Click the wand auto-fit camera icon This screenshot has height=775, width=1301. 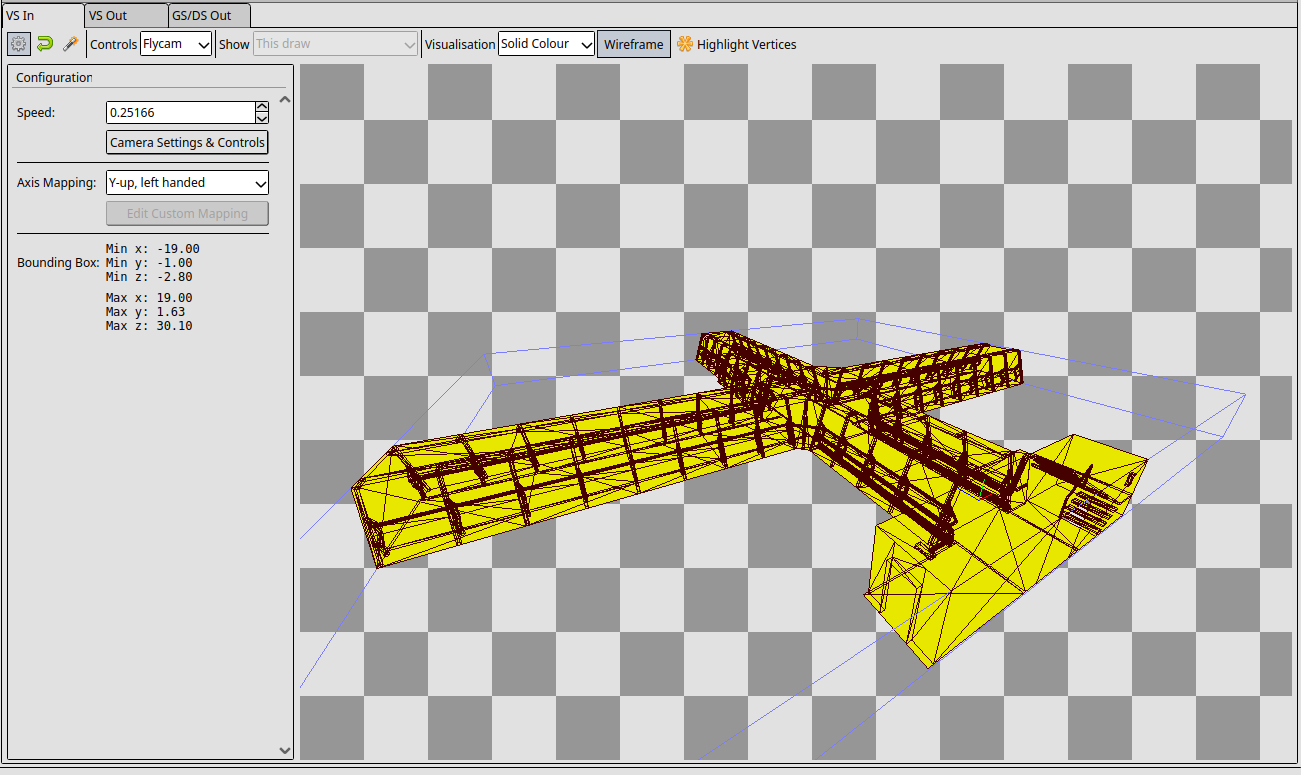pyautogui.click(x=70, y=44)
